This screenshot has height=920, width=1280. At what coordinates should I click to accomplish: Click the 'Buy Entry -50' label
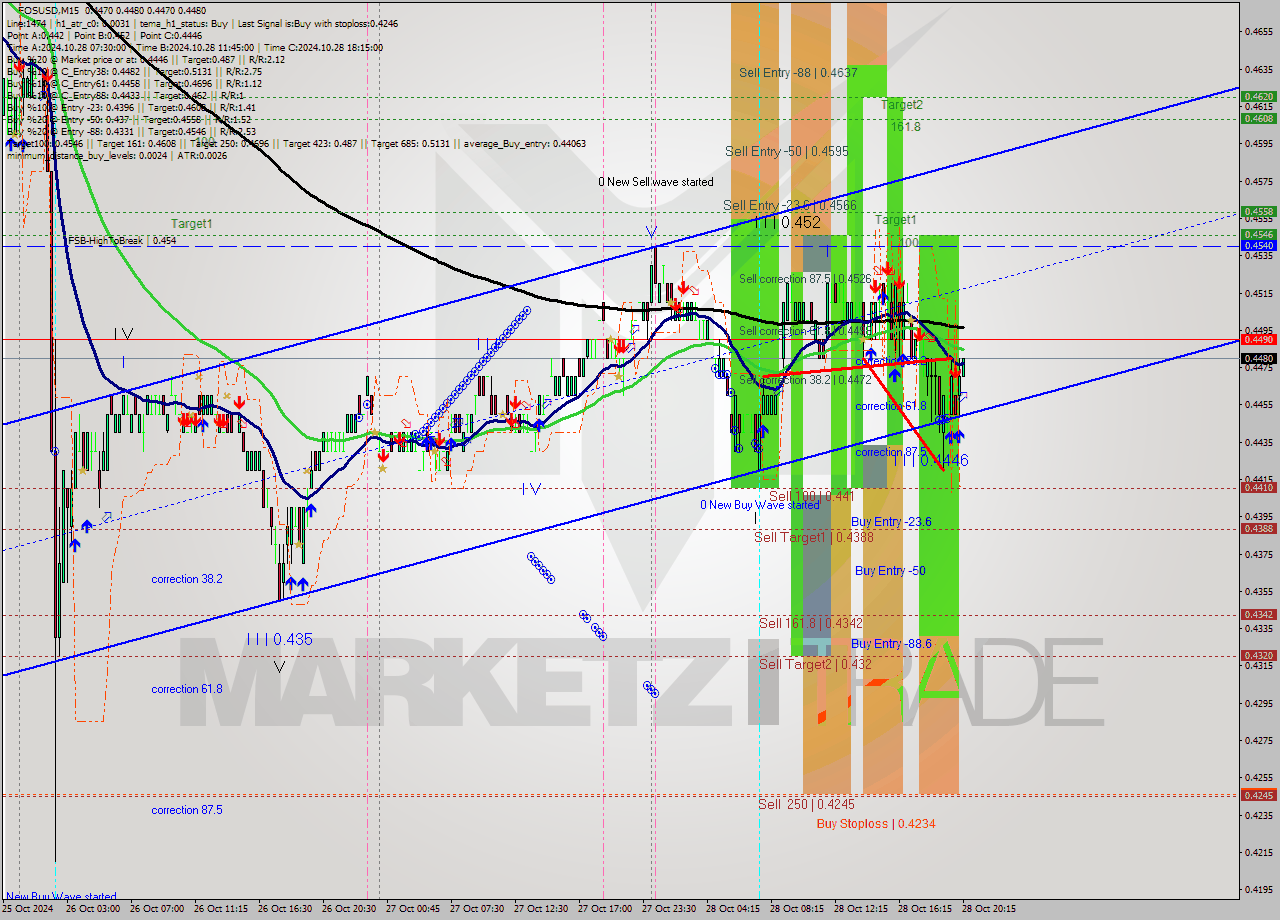tap(890, 571)
